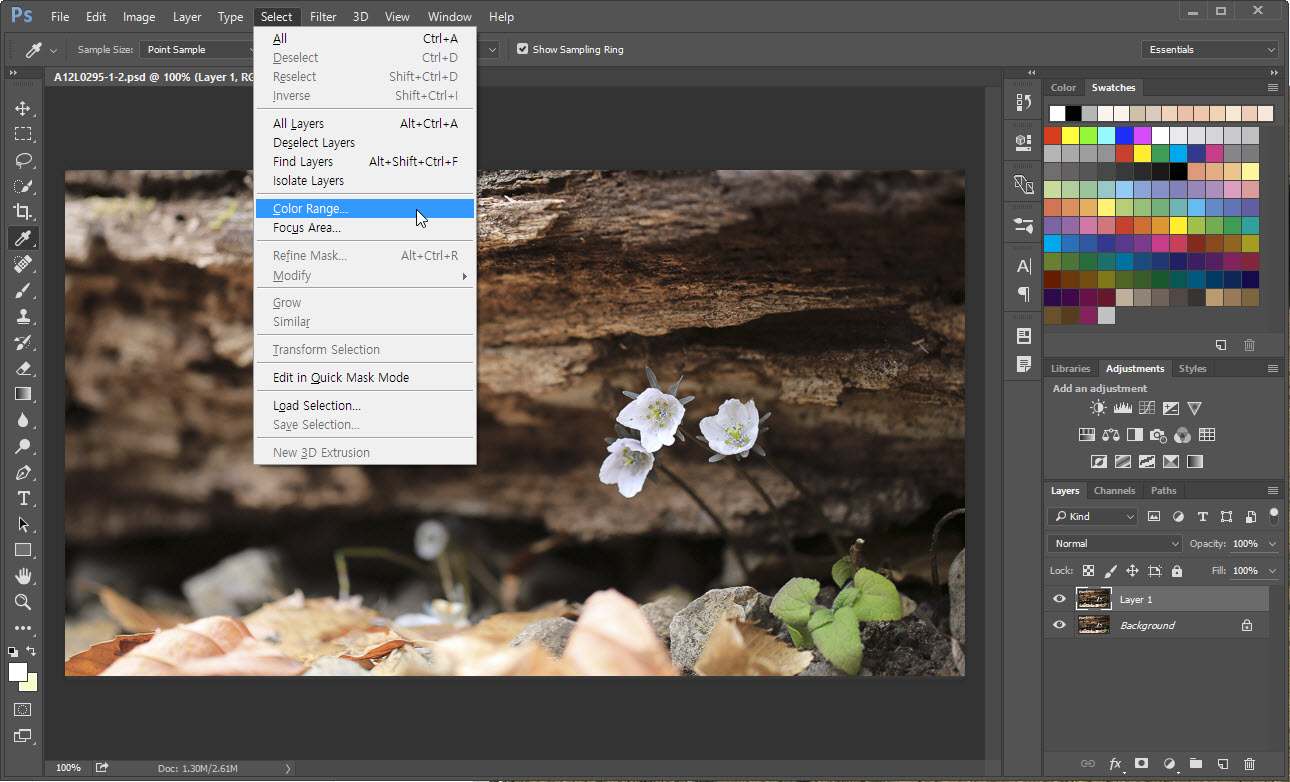Hide Layer 1 visibility eye

1059,599
